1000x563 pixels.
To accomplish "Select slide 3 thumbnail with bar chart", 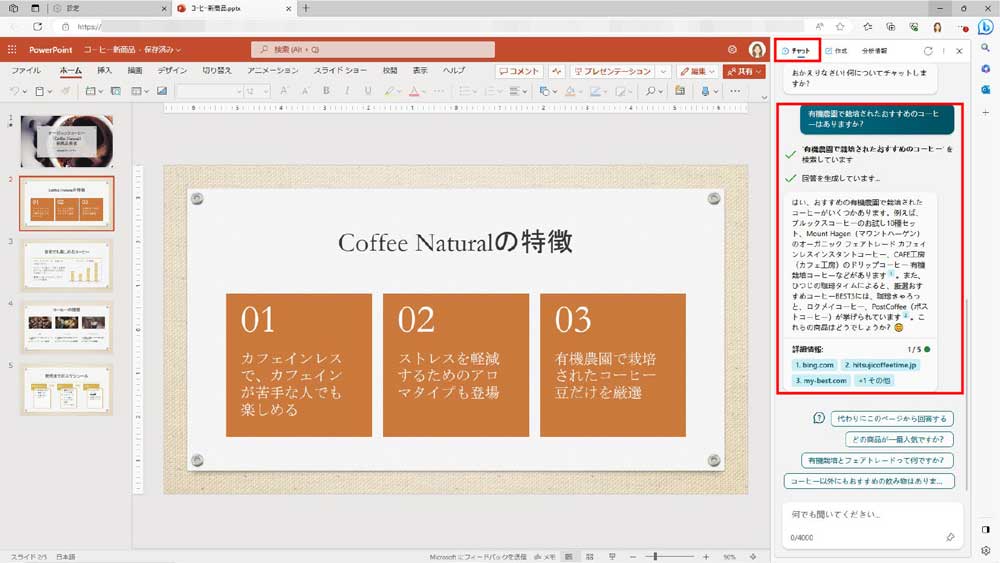I will 67,265.
